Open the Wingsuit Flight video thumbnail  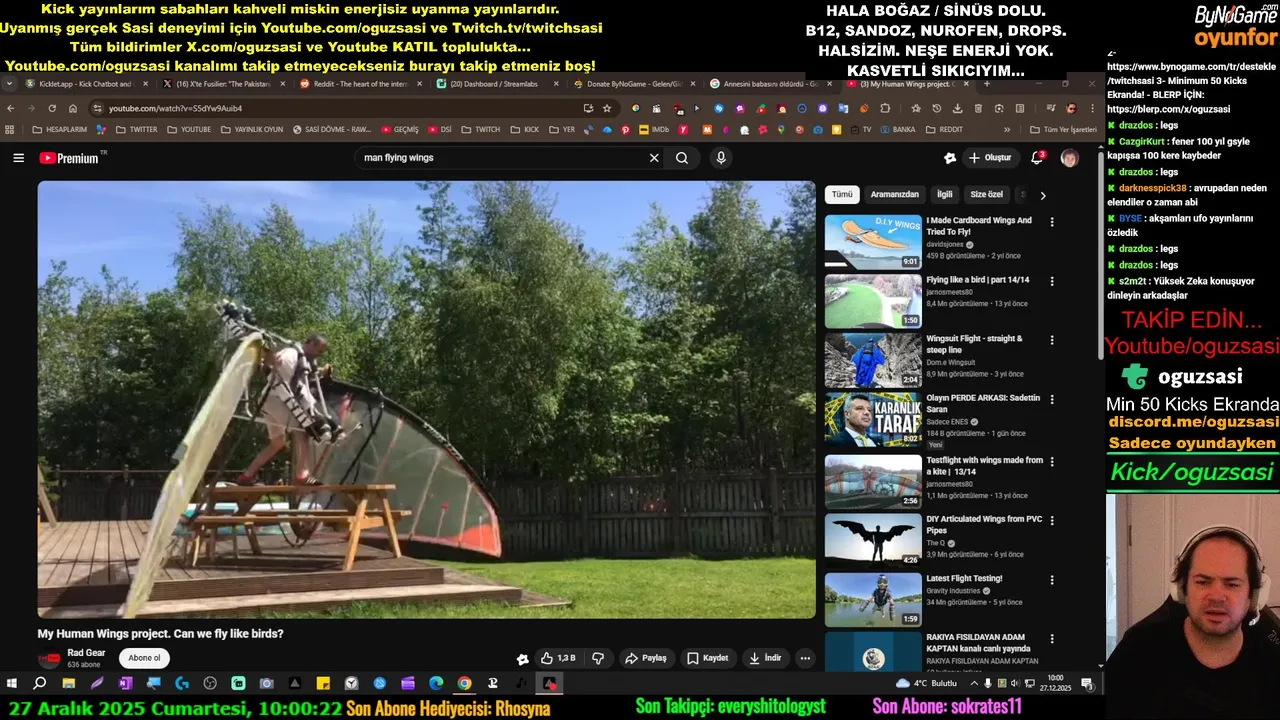pyautogui.click(x=873, y=360)
